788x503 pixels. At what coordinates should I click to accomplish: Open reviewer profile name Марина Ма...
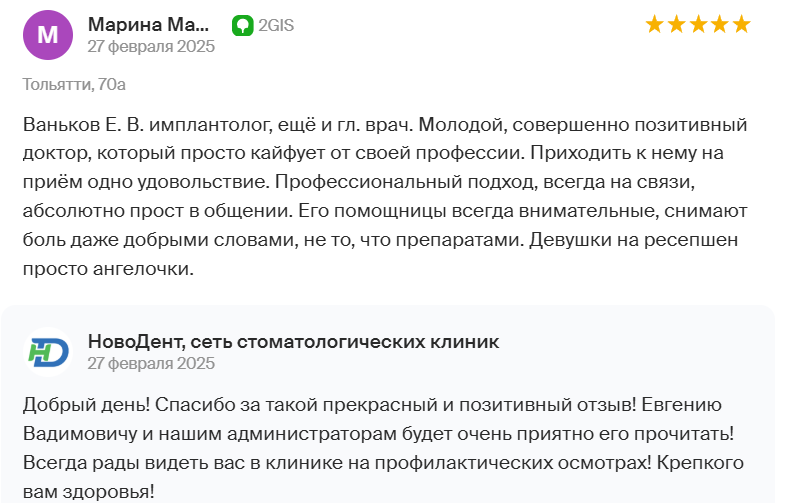tap(148, 24)
